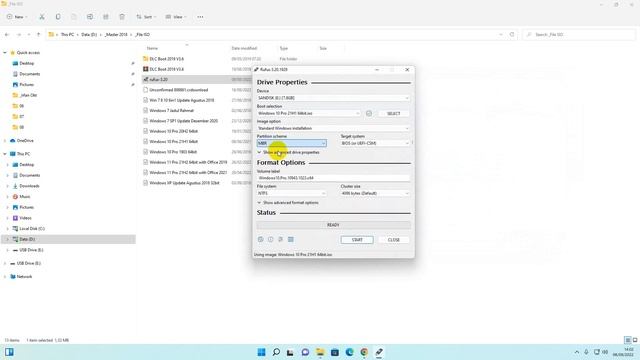The height and width of the screenshot is (360, 640).
Task: Click the Search File ISO box
Action: 579,35
